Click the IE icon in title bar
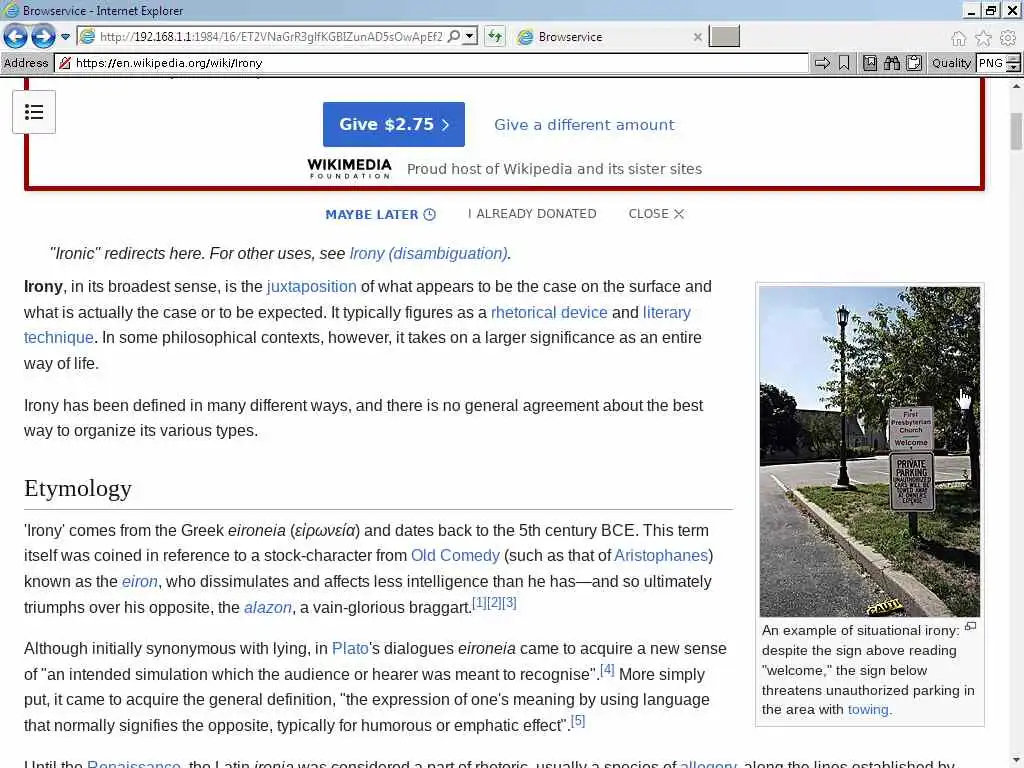 point(10,10)
